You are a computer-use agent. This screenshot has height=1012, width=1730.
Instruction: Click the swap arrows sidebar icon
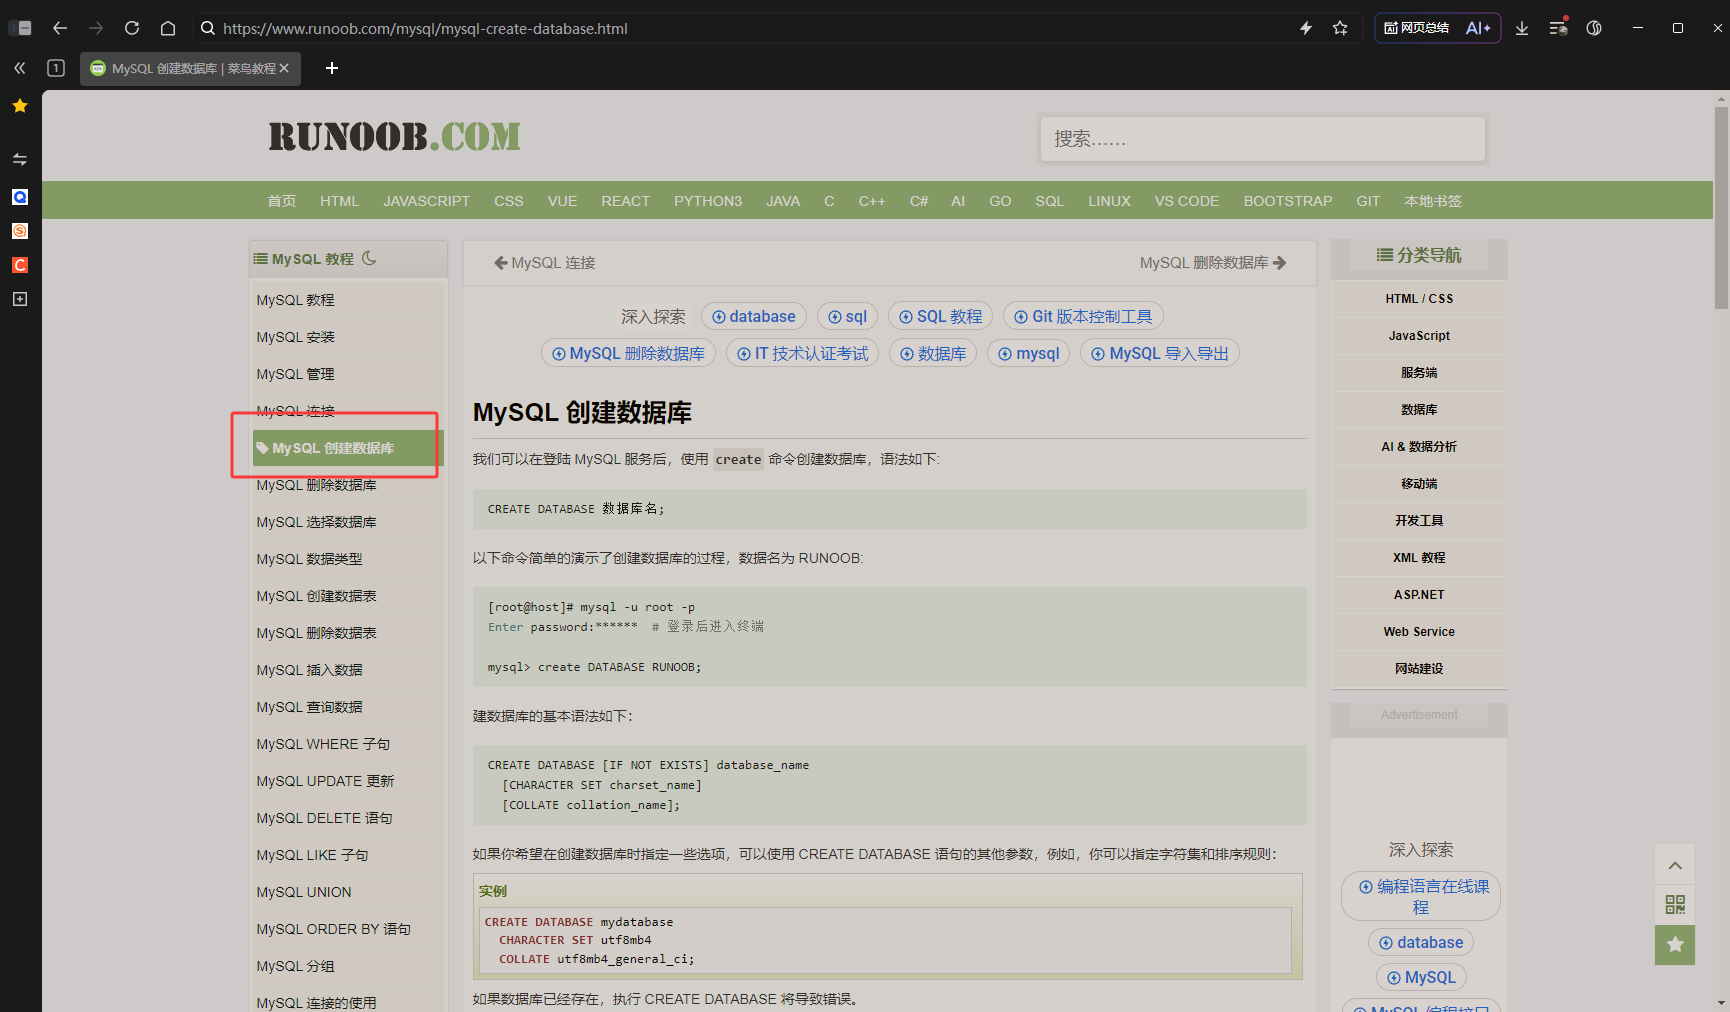tap(20, 159)
